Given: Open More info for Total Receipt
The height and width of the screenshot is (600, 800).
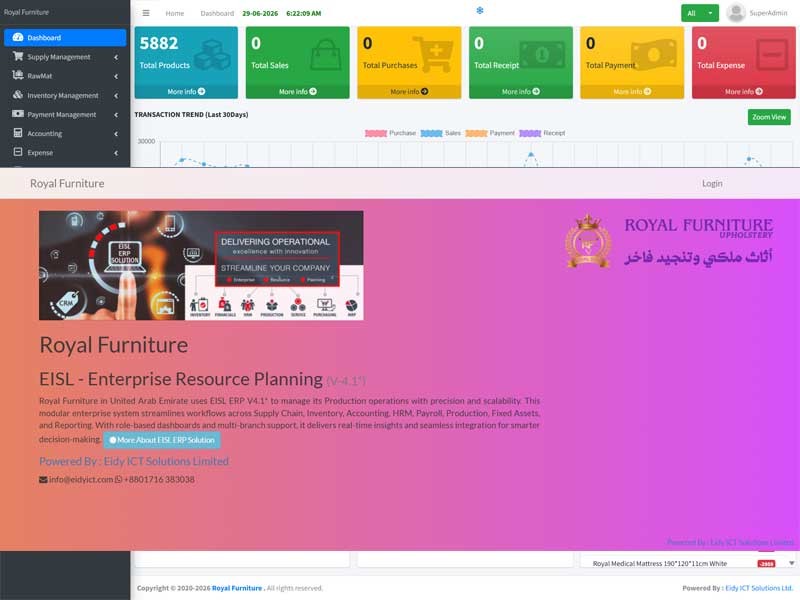Looking at the screenshot, I should click(520, 92).
